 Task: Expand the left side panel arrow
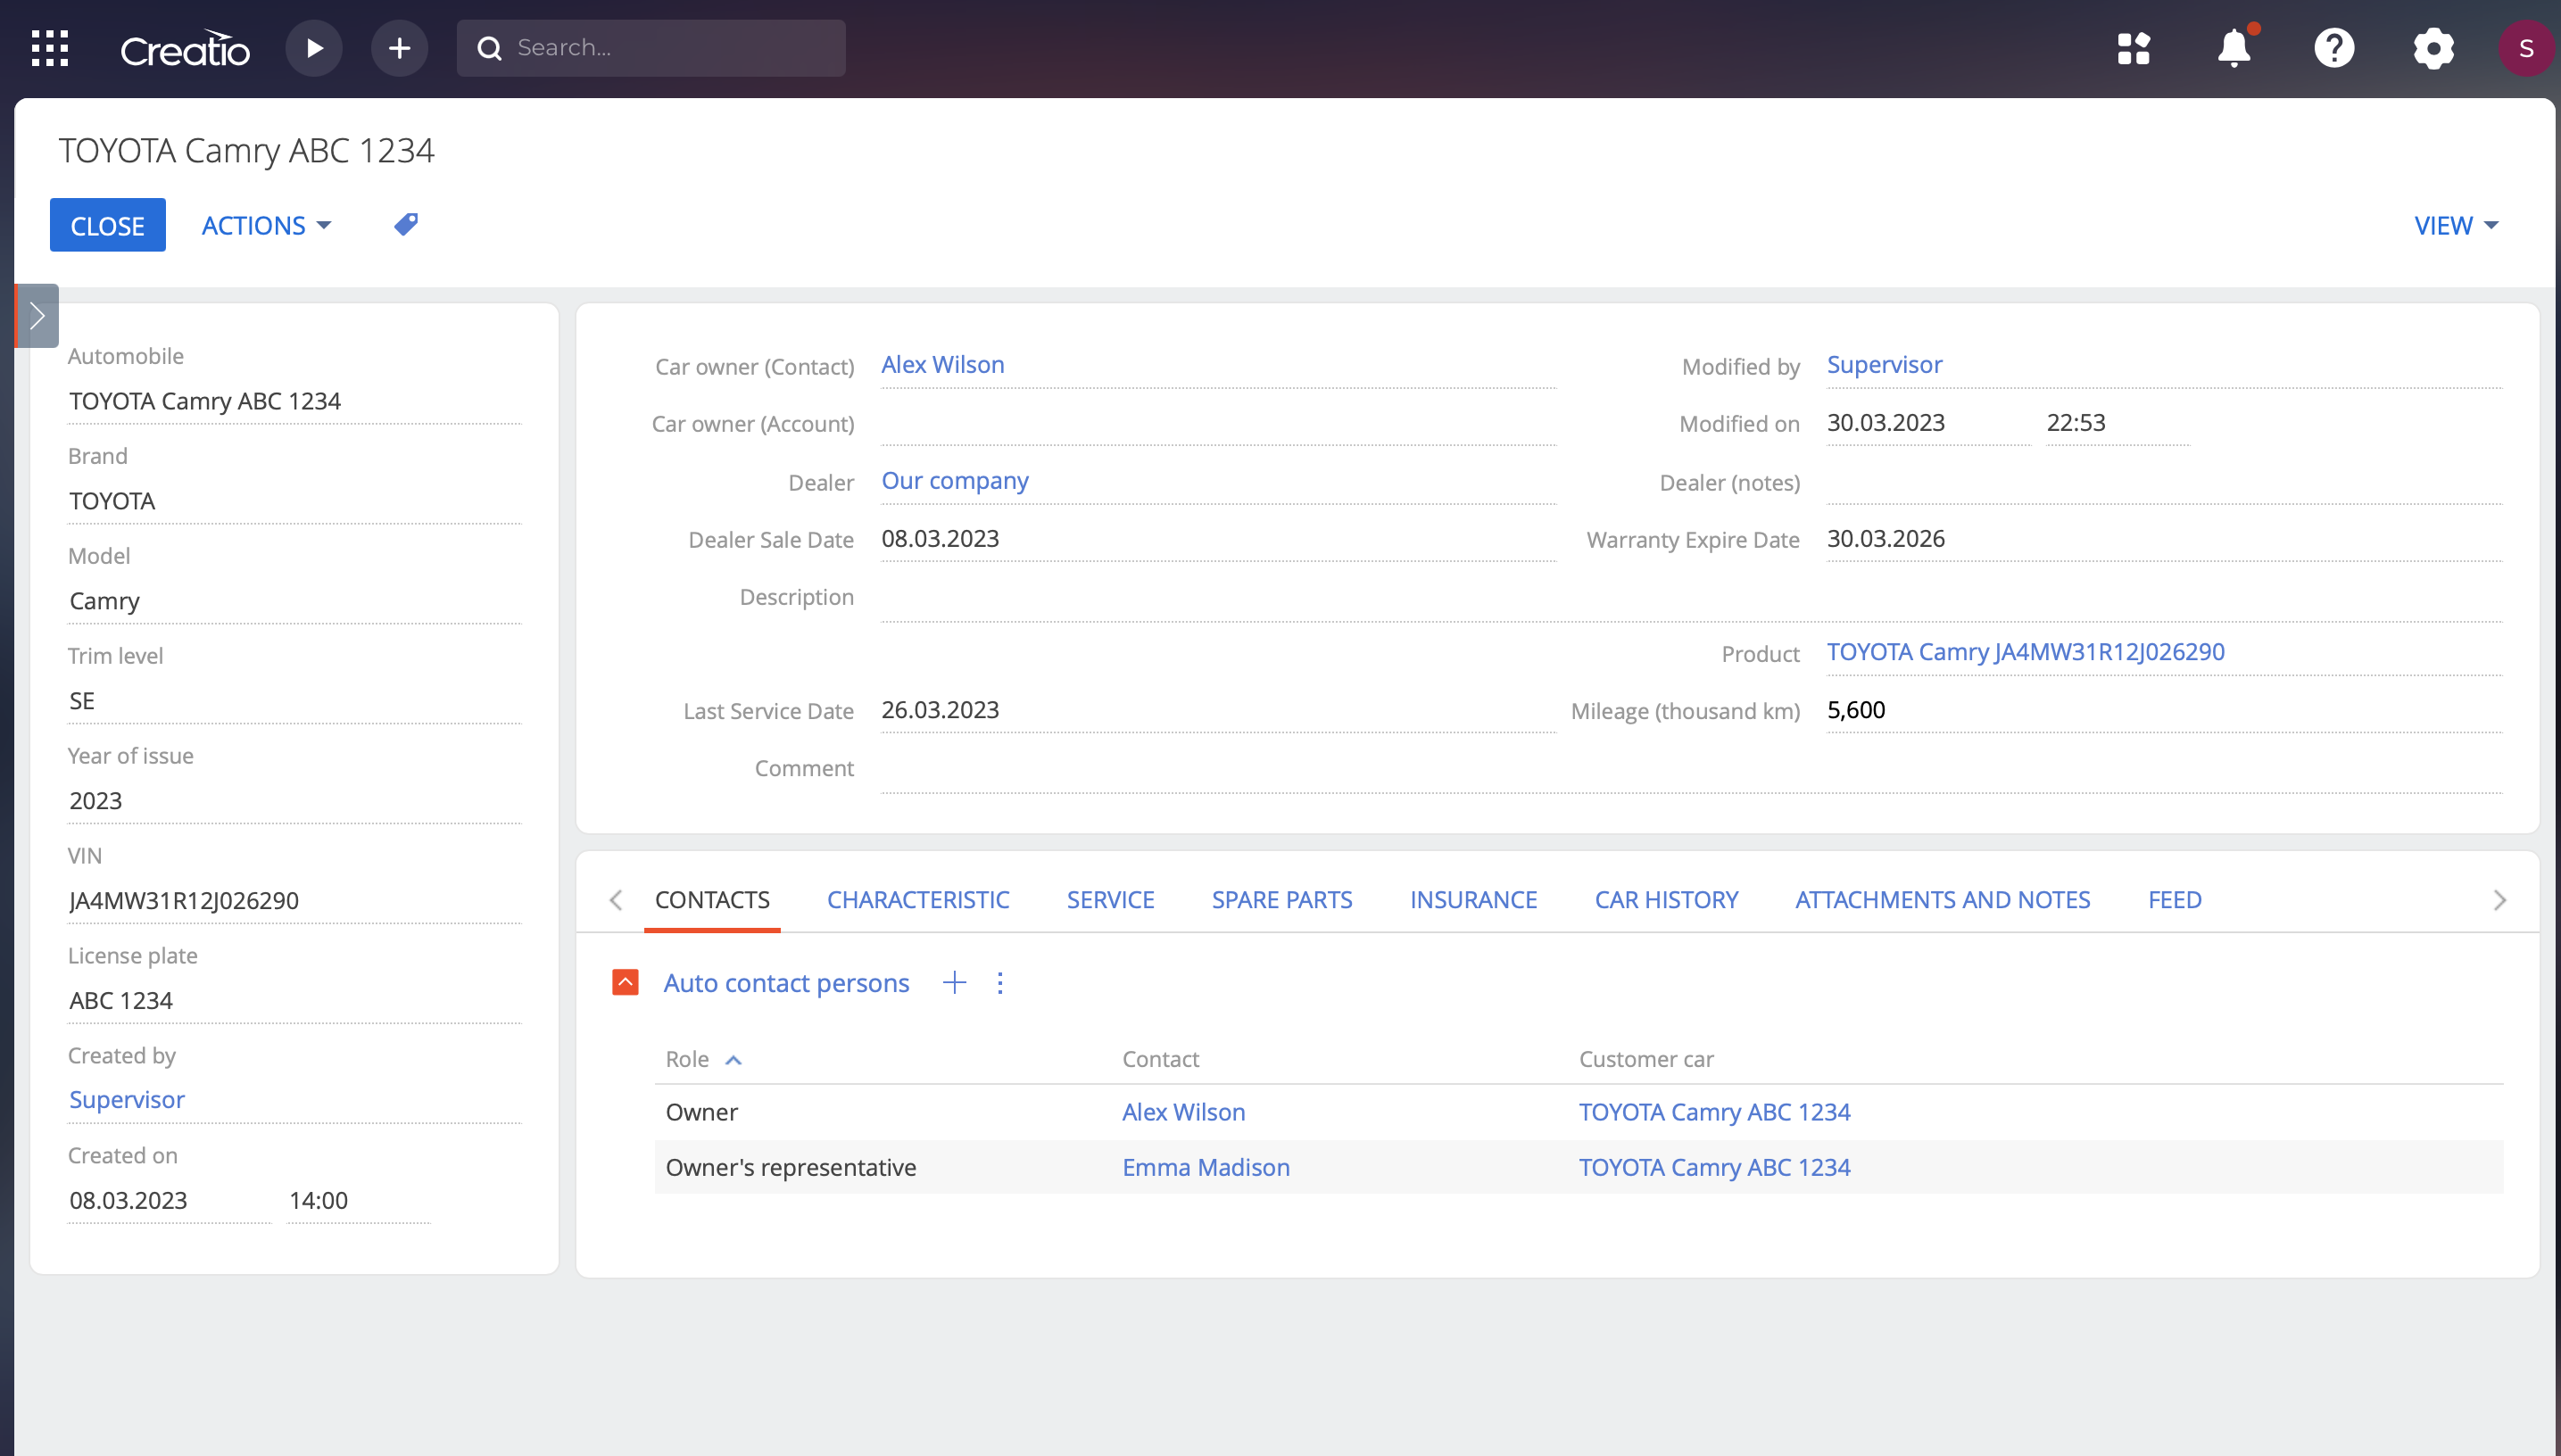point(37,316)
